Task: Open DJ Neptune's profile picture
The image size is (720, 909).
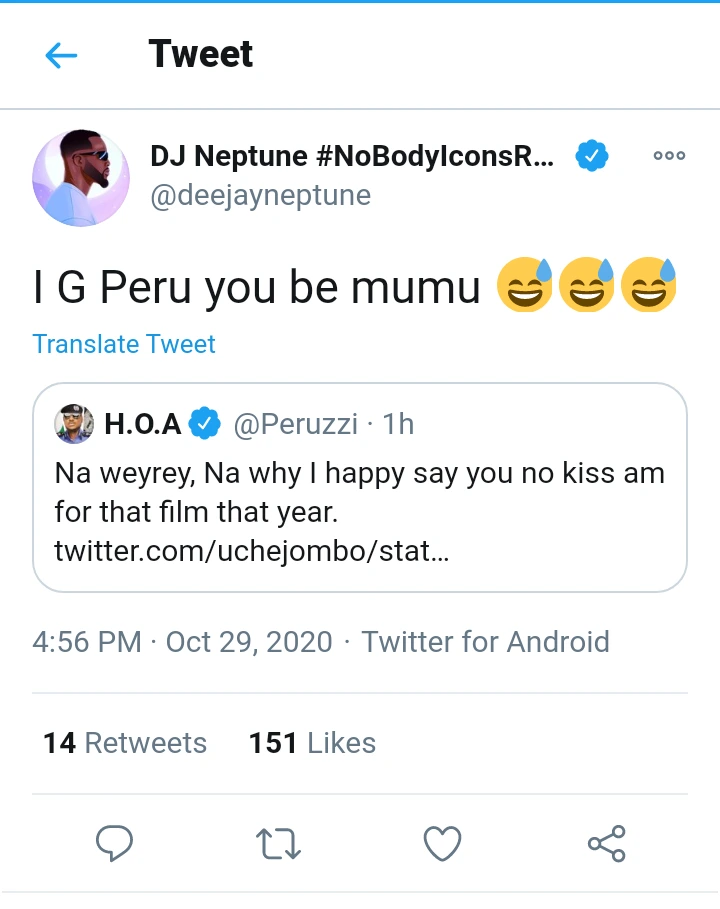Action: [x=81, y=177]
